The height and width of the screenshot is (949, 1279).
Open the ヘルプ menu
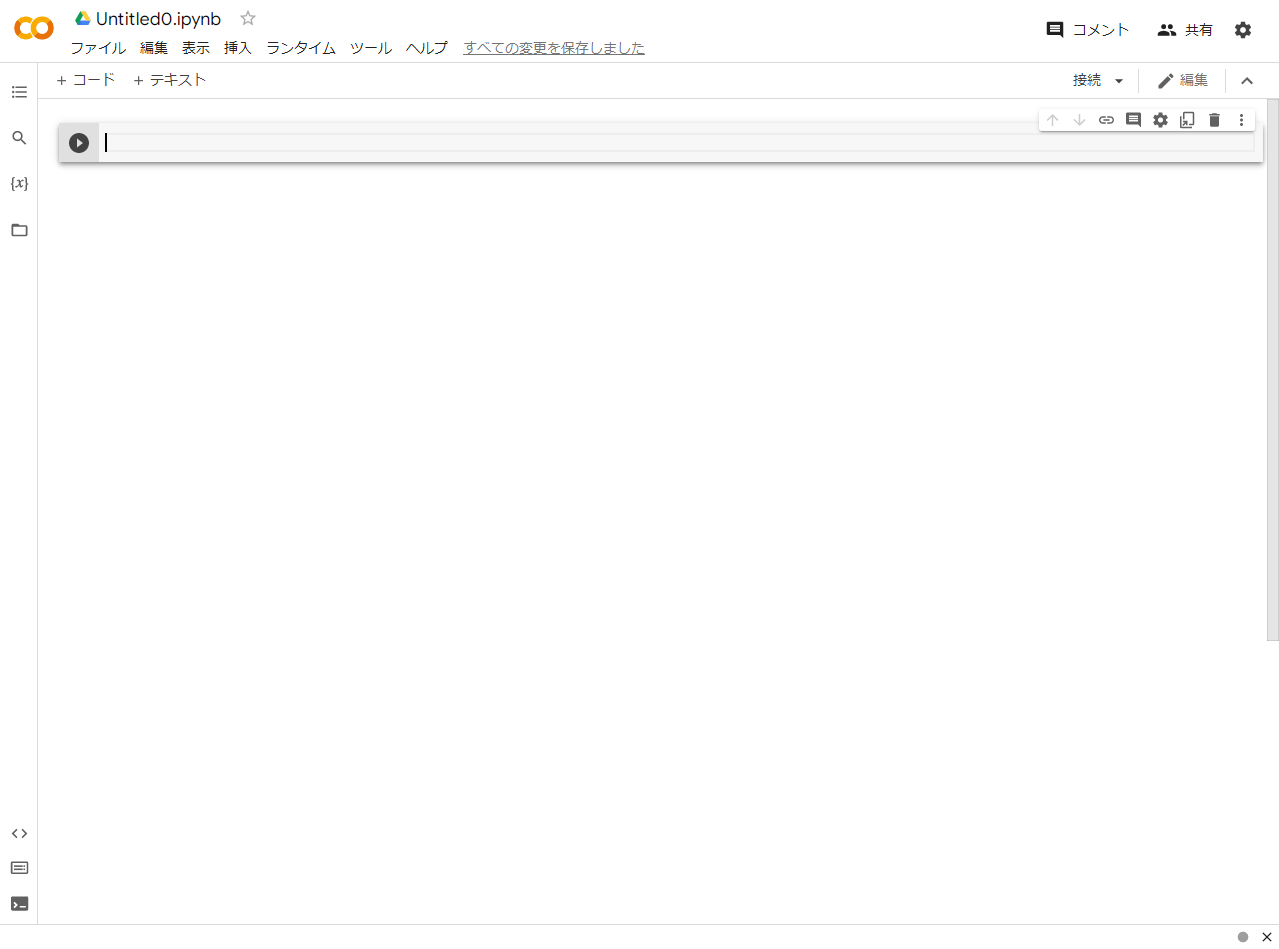coord(427,48)
